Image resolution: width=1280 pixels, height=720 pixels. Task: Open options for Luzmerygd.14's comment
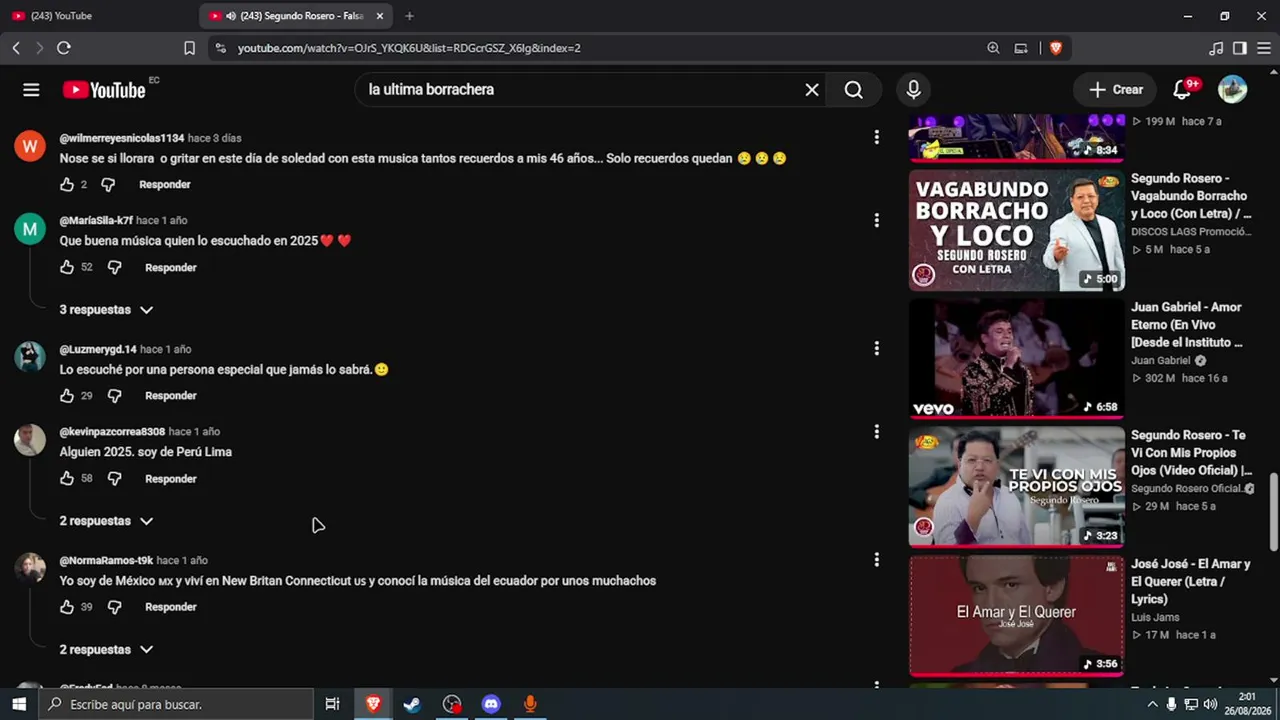pos(876,349)
